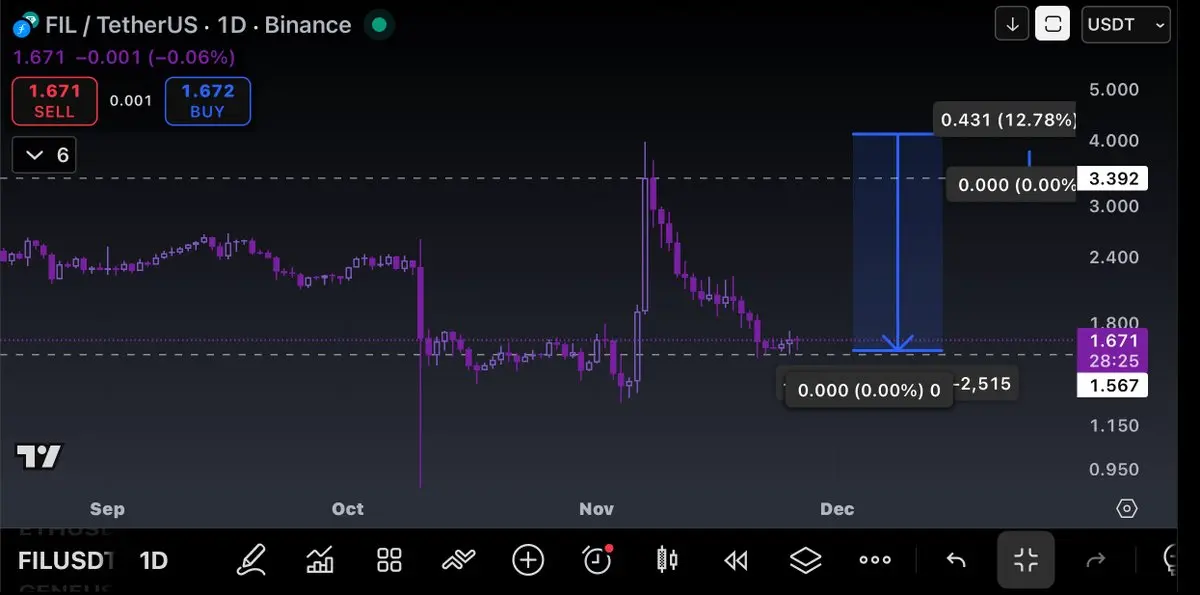Exit fullscreen collapse icon

tap(1026, 559)
